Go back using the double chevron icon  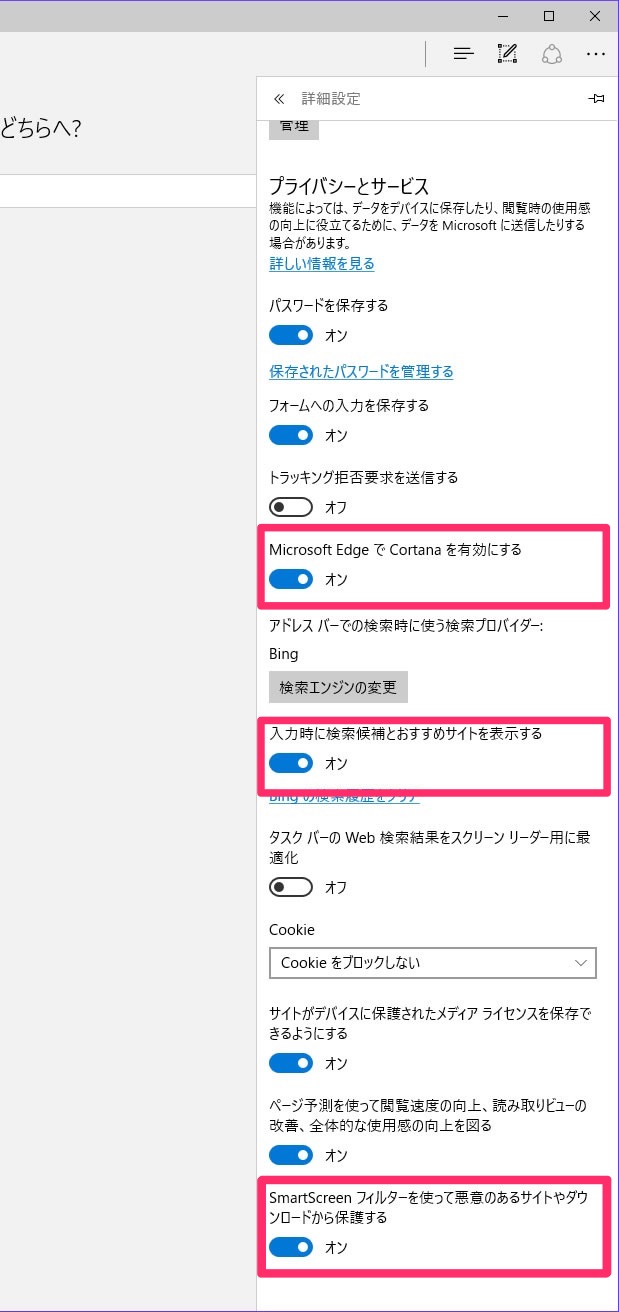click(x=279, y=99)
